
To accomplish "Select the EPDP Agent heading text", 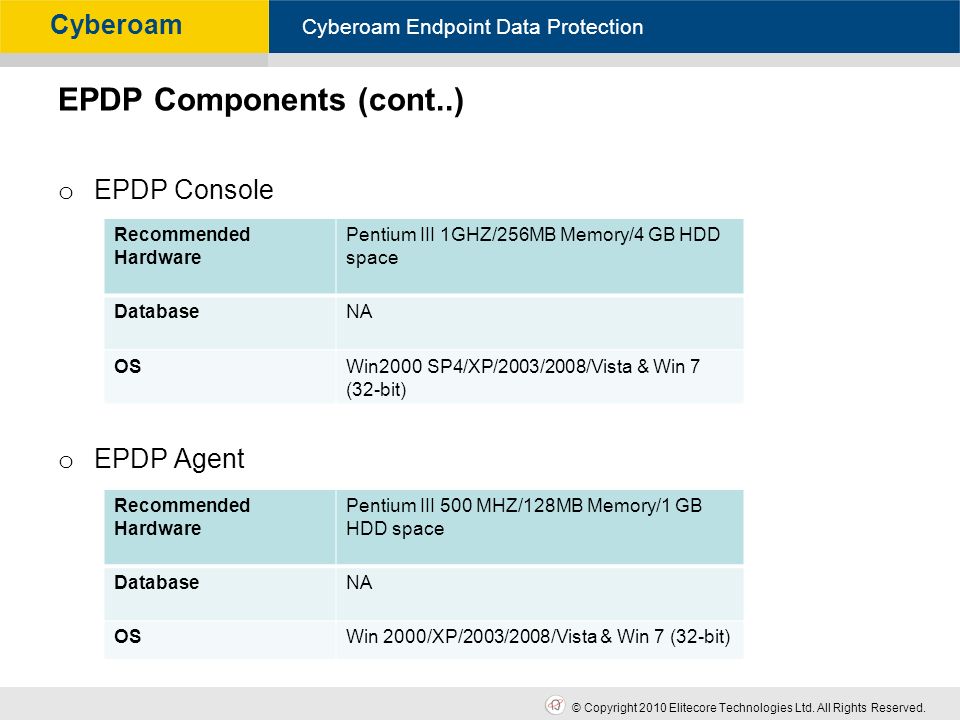I will tap(169, 459).
